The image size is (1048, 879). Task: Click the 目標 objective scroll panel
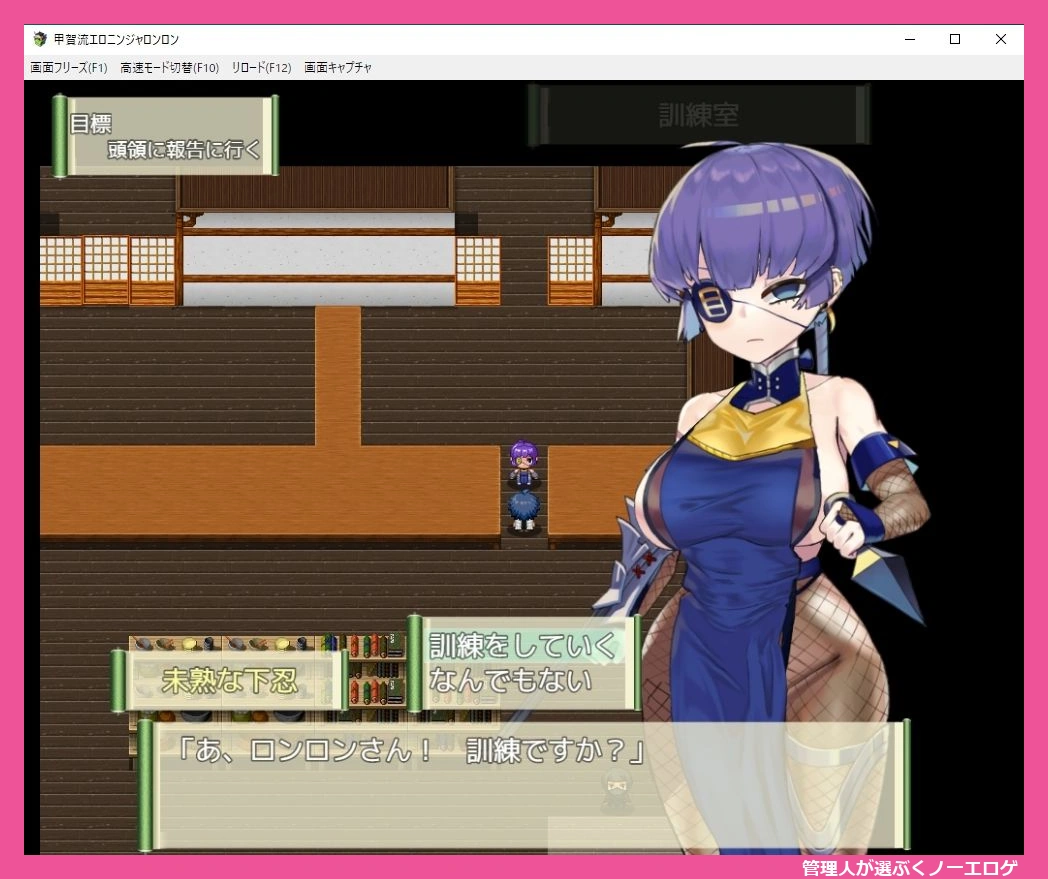[x=166, y=136]
